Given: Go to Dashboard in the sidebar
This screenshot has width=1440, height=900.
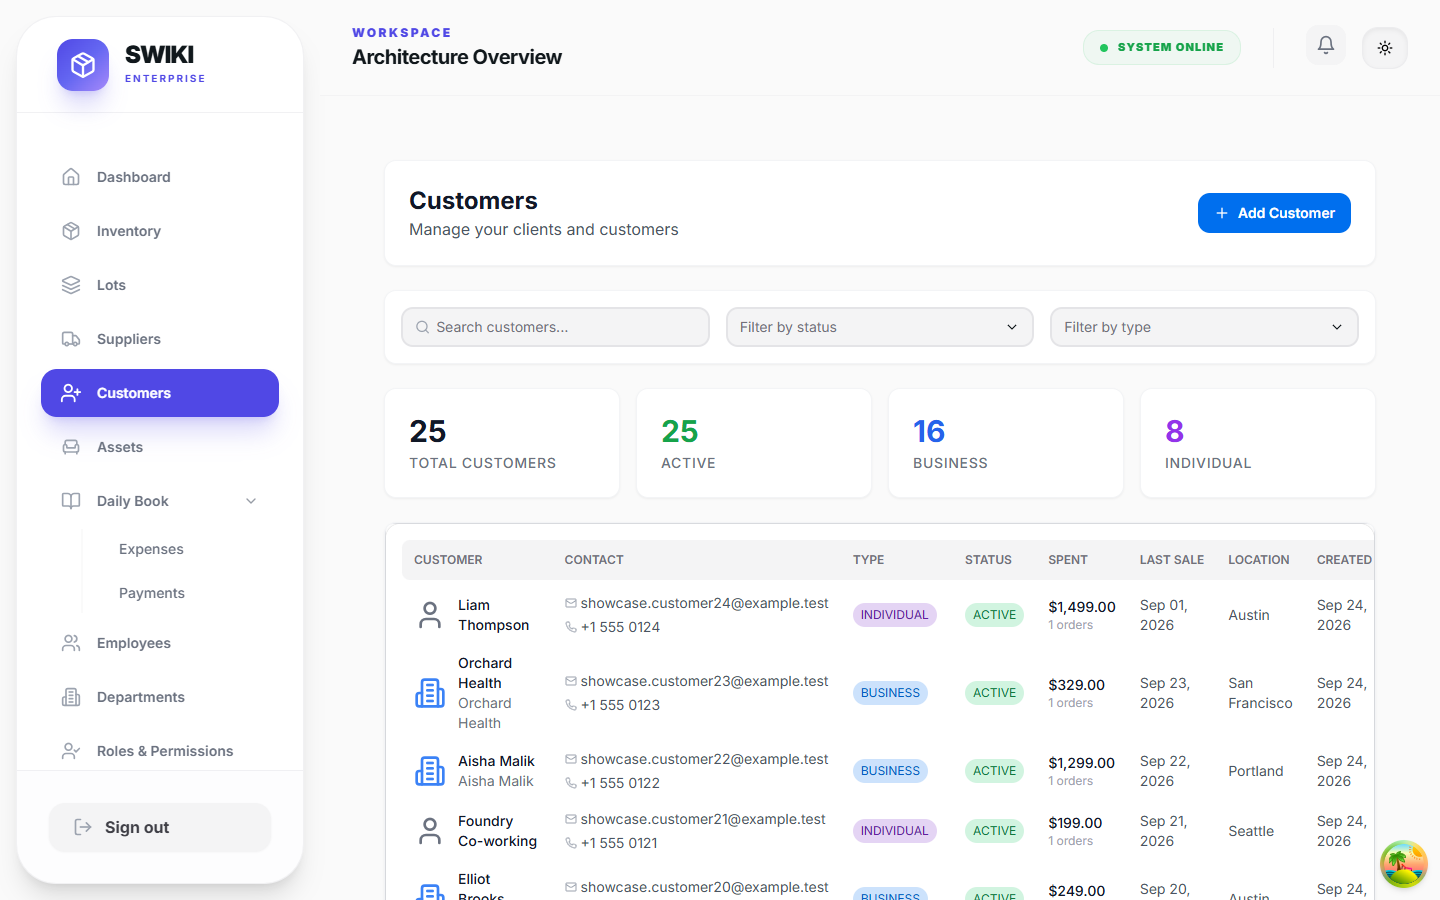Looking at the screenshot, I should click(x=160, y=177).
